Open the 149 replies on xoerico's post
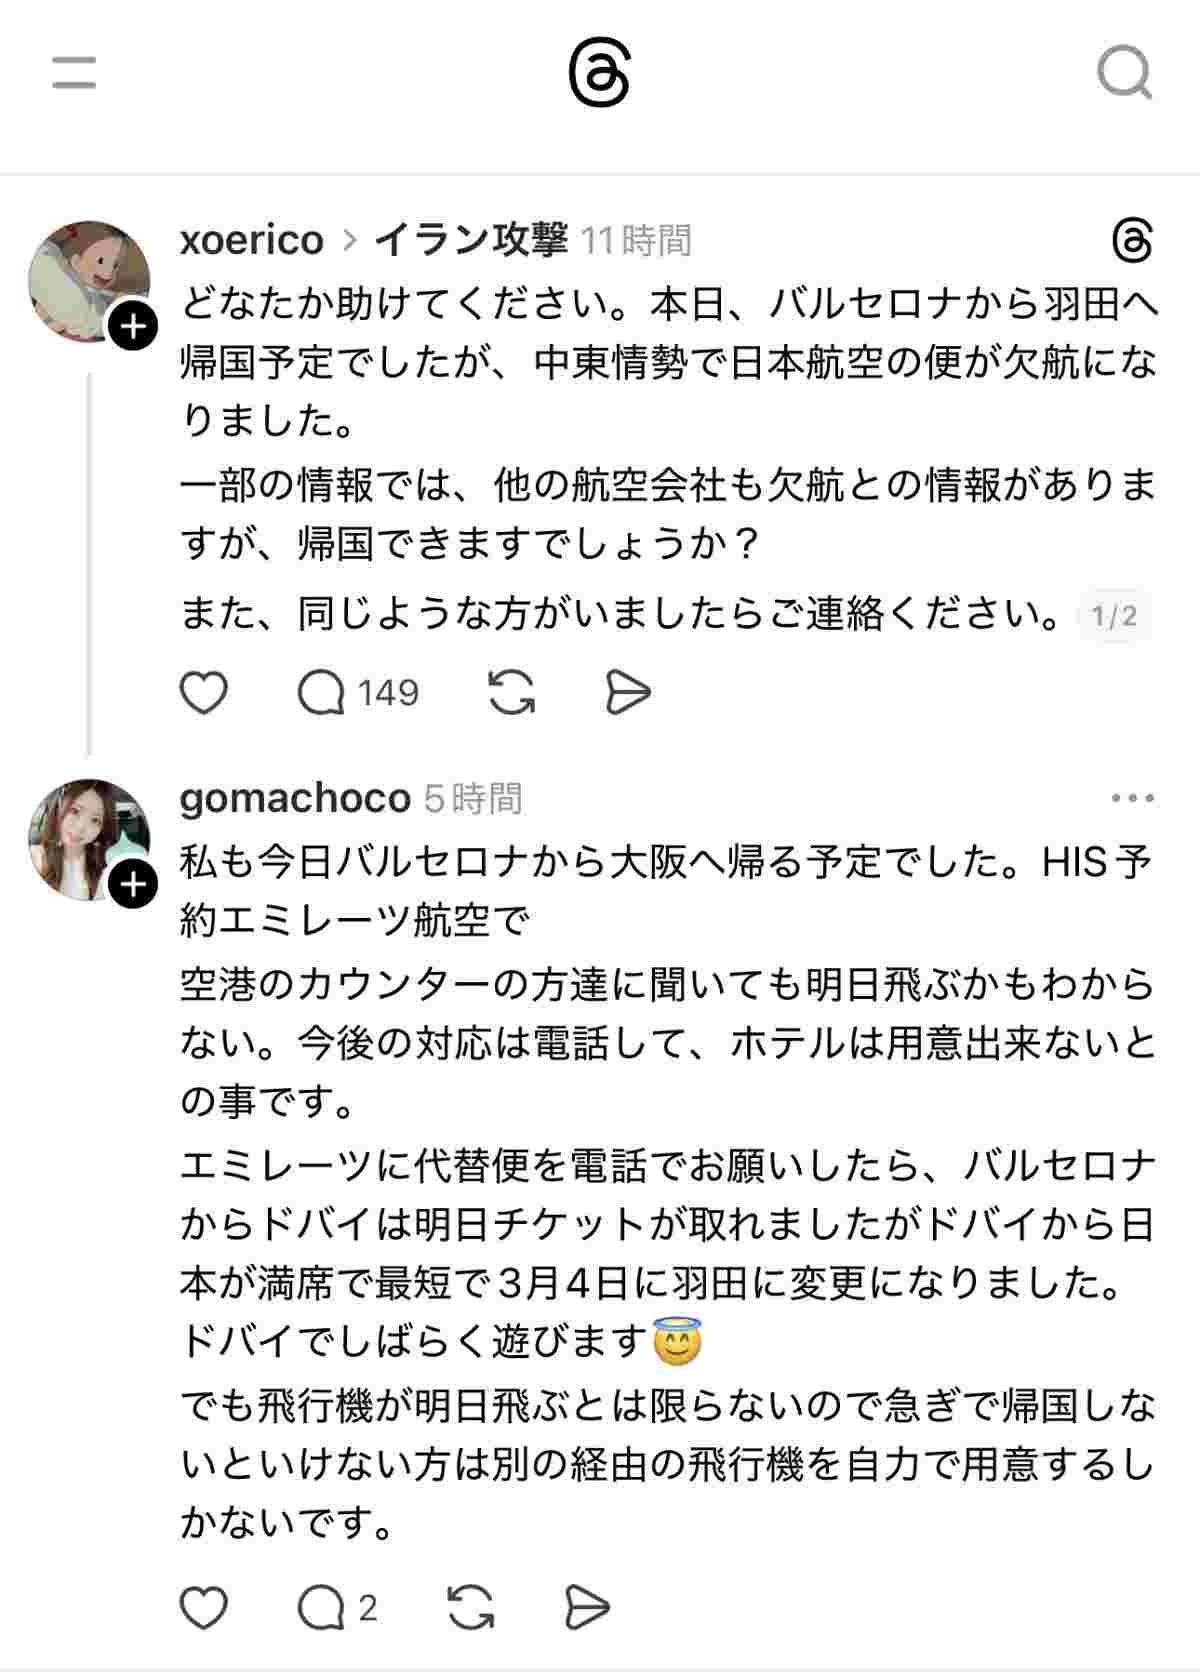The height and width of the screenshot is (1676, 1200). pyautogui.click(x=358, y=692)
